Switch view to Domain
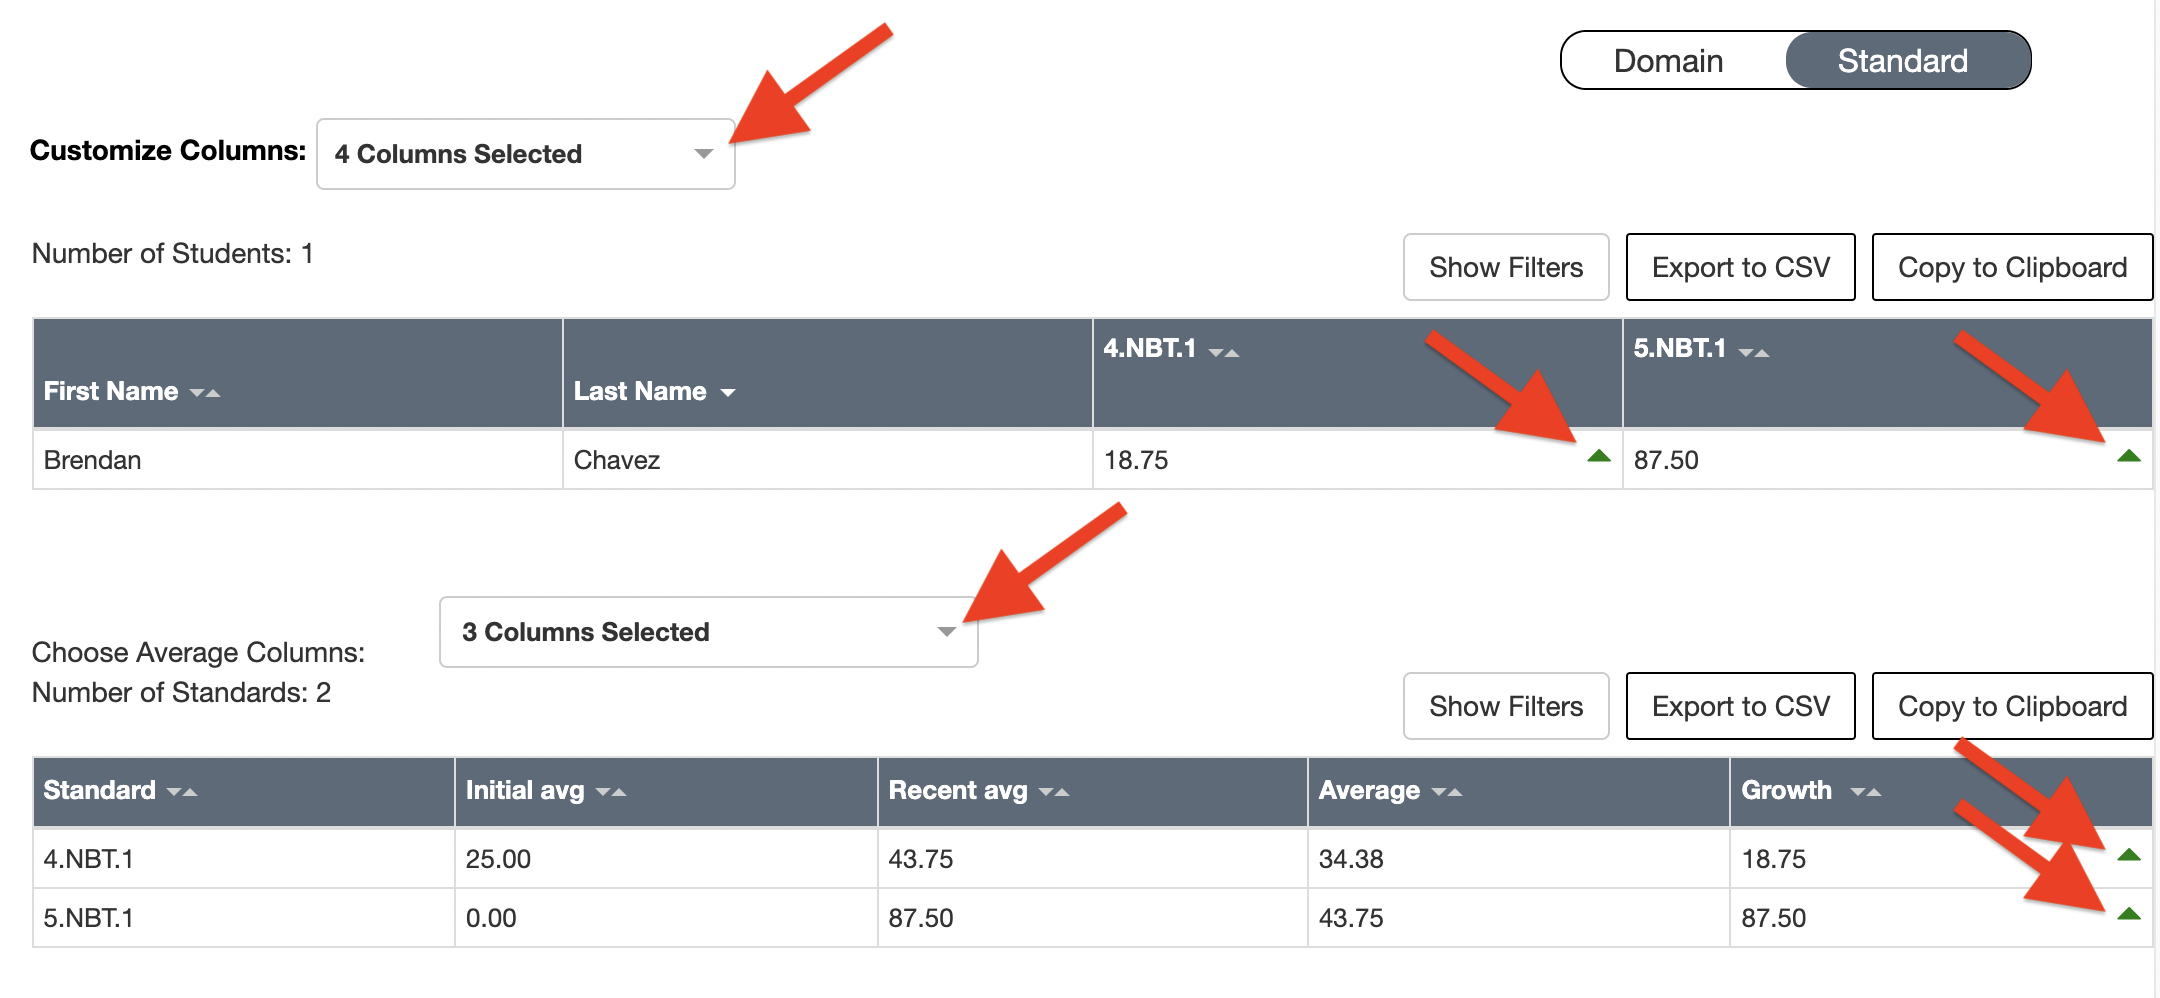Screen dimensions: 2160x998 (x=1668, y=61)
